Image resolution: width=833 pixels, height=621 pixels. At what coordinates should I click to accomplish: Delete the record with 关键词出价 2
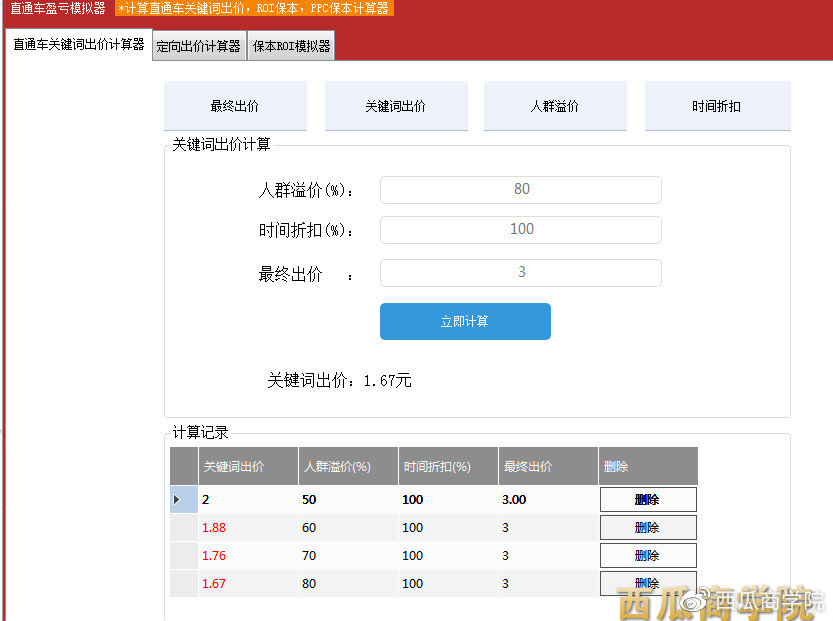coord(646,498)
